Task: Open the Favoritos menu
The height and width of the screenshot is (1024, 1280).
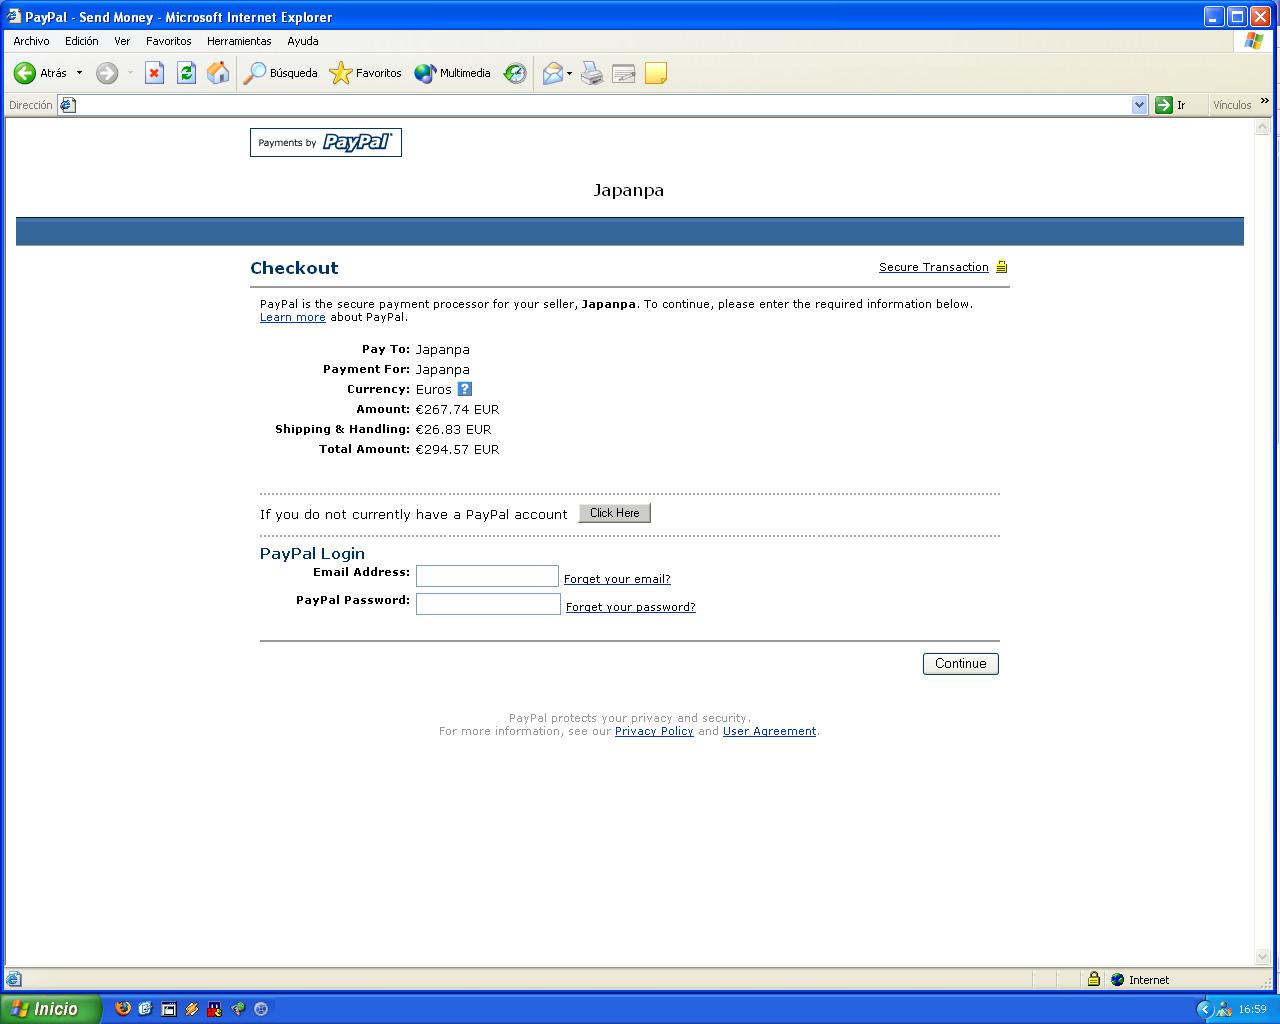Action: [x=169, y=41]
